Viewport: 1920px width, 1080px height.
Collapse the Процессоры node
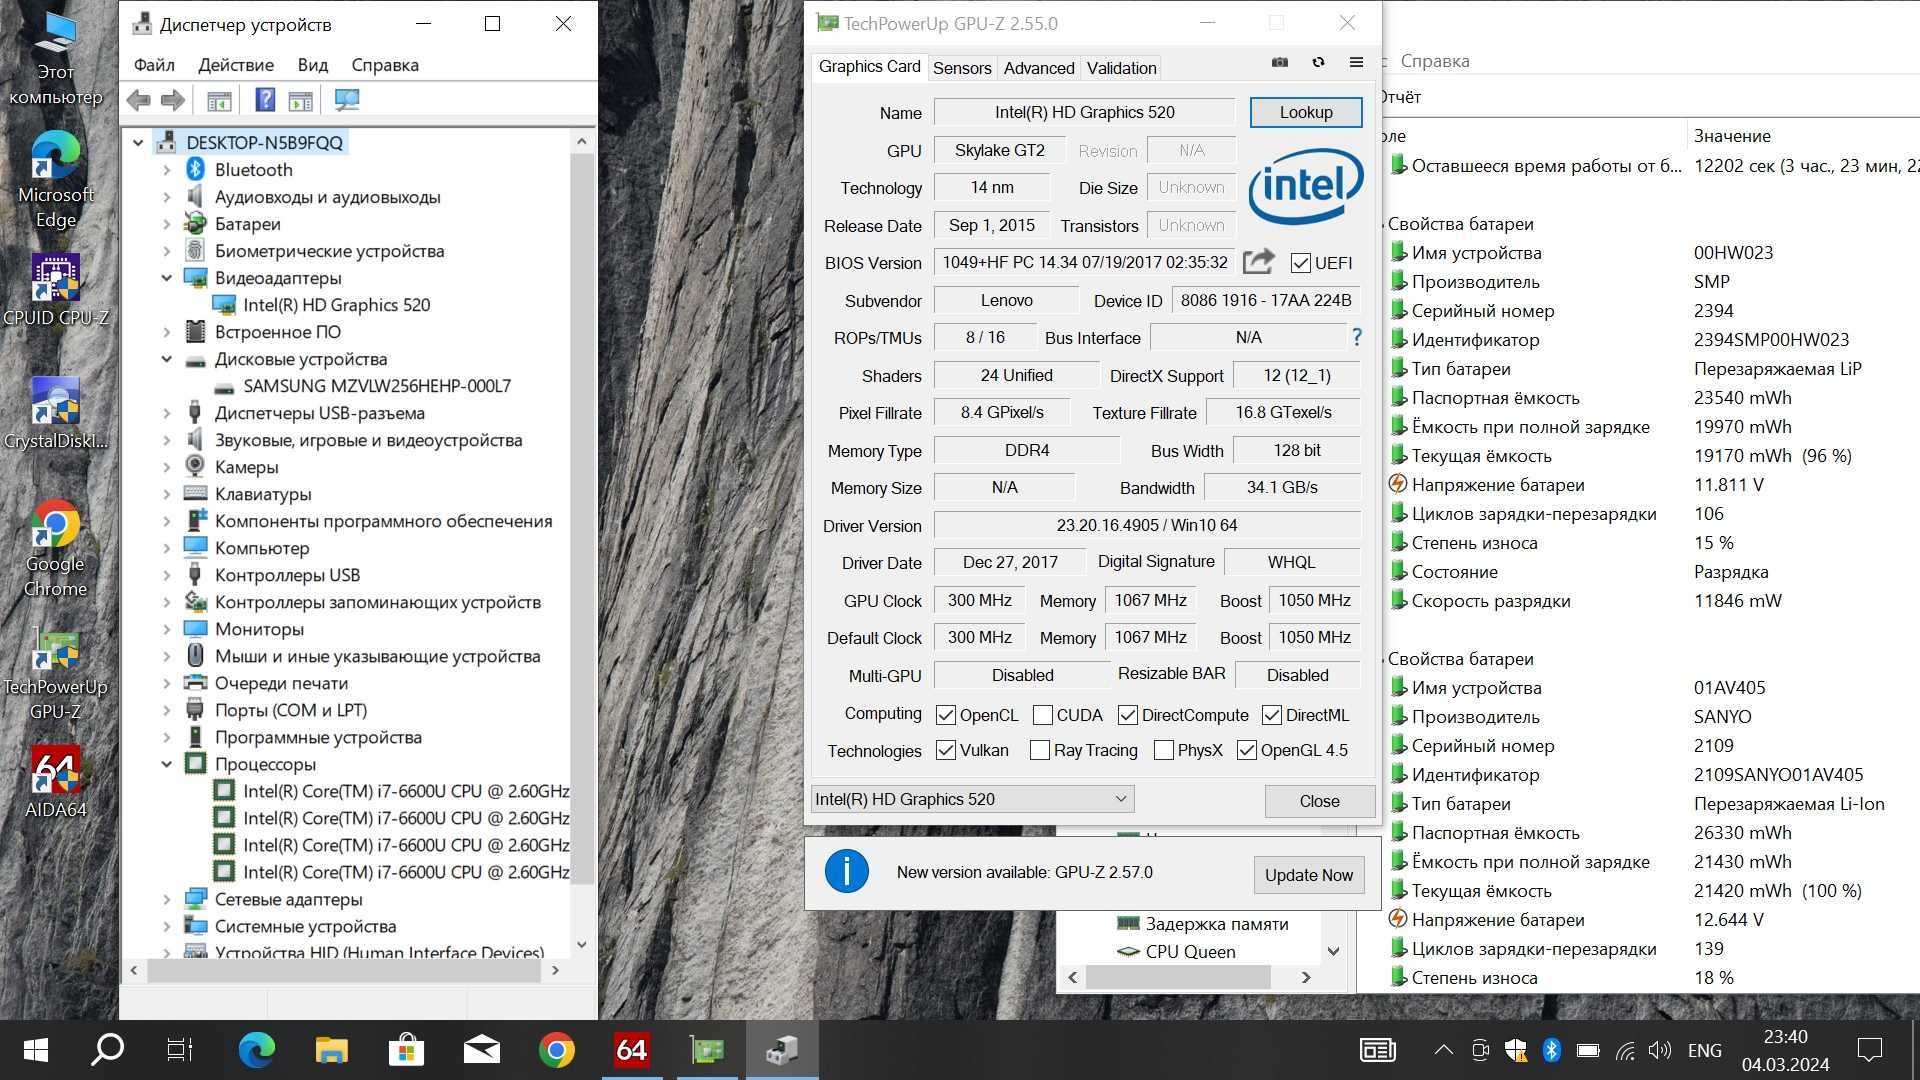(x=167, y=764)
